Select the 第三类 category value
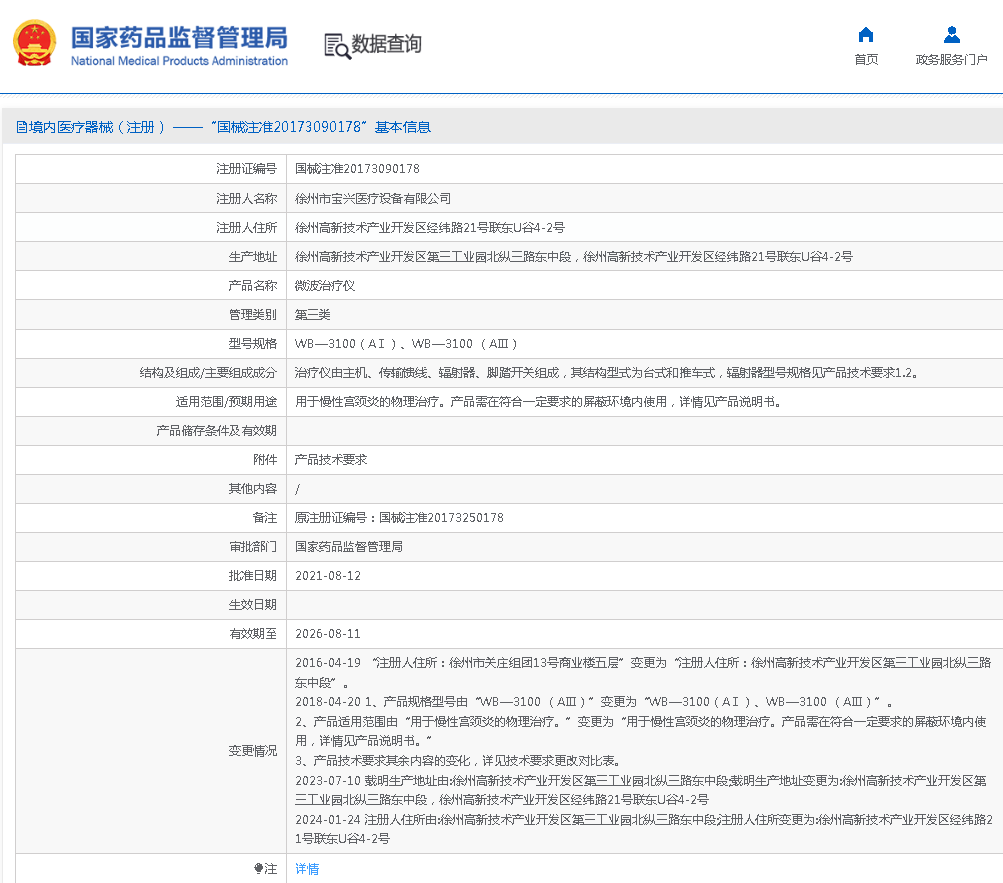The width and height of the screenshot is (1003, 883). [x=313, y=314]
